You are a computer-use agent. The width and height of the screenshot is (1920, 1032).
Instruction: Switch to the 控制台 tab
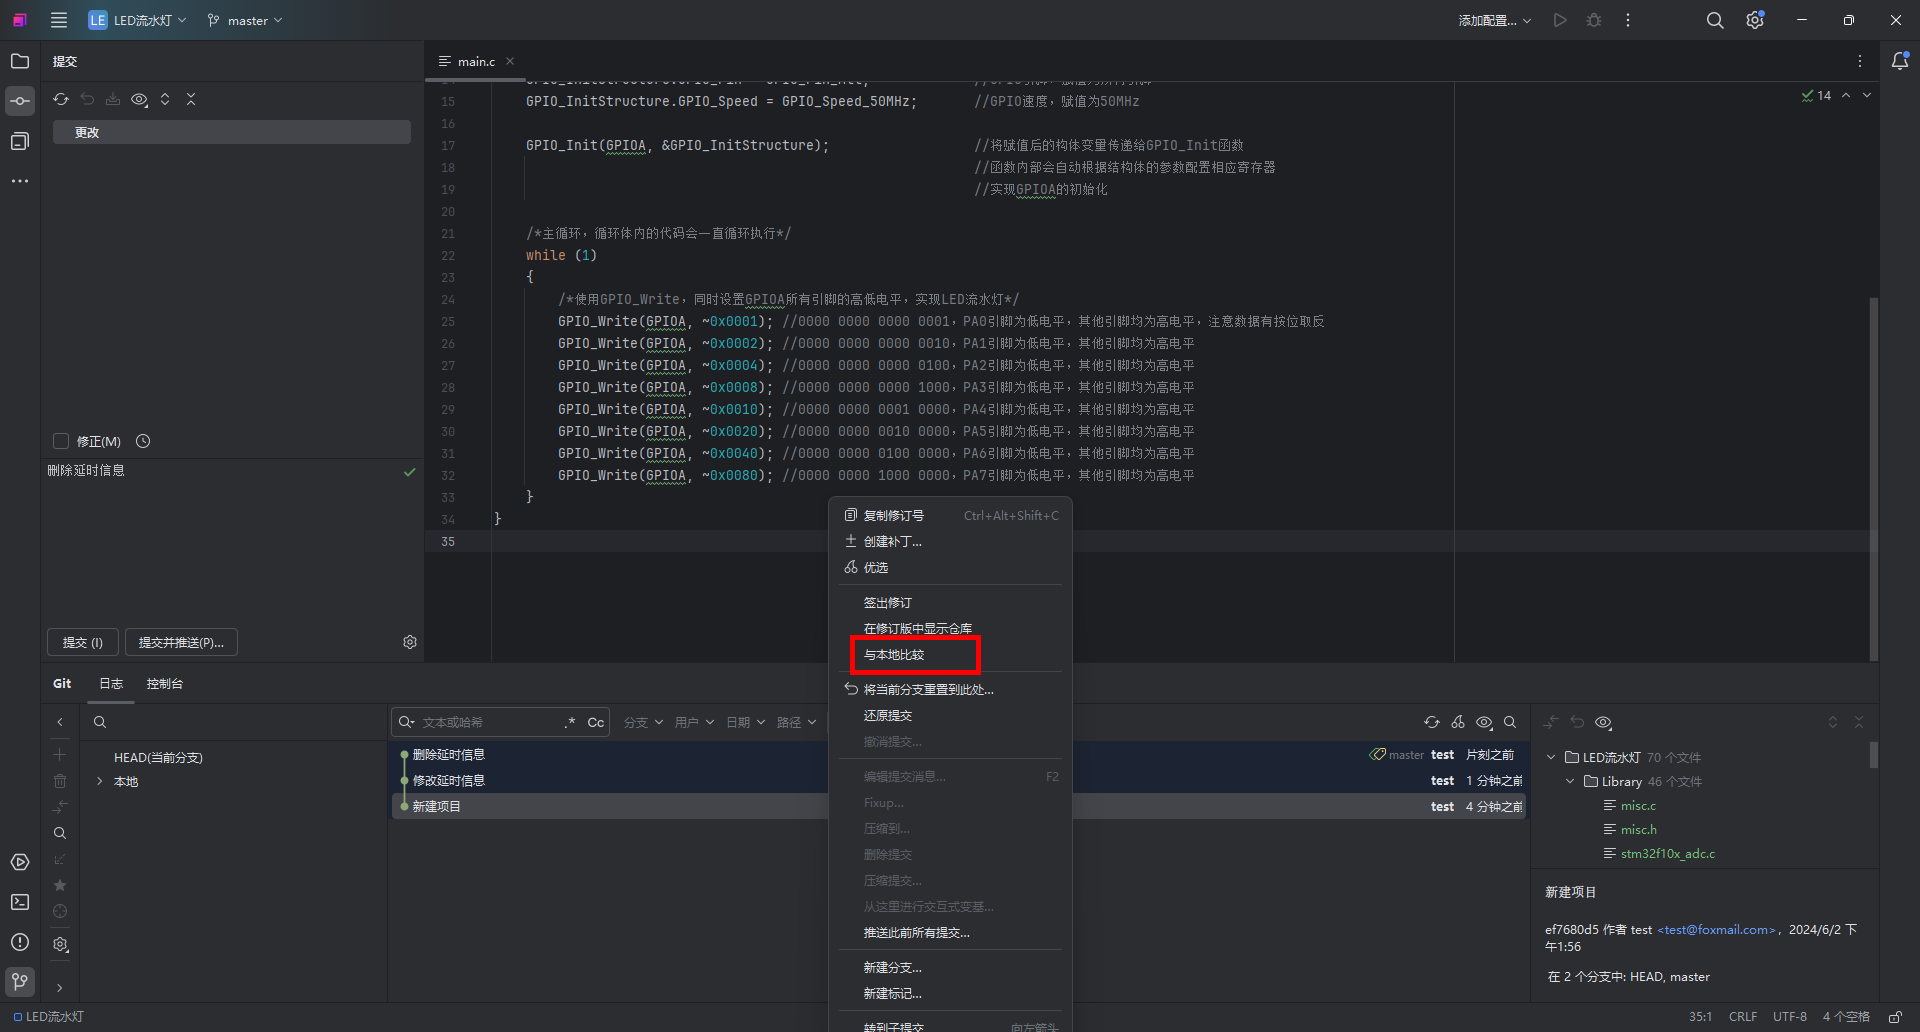click(x=164, y=684)
